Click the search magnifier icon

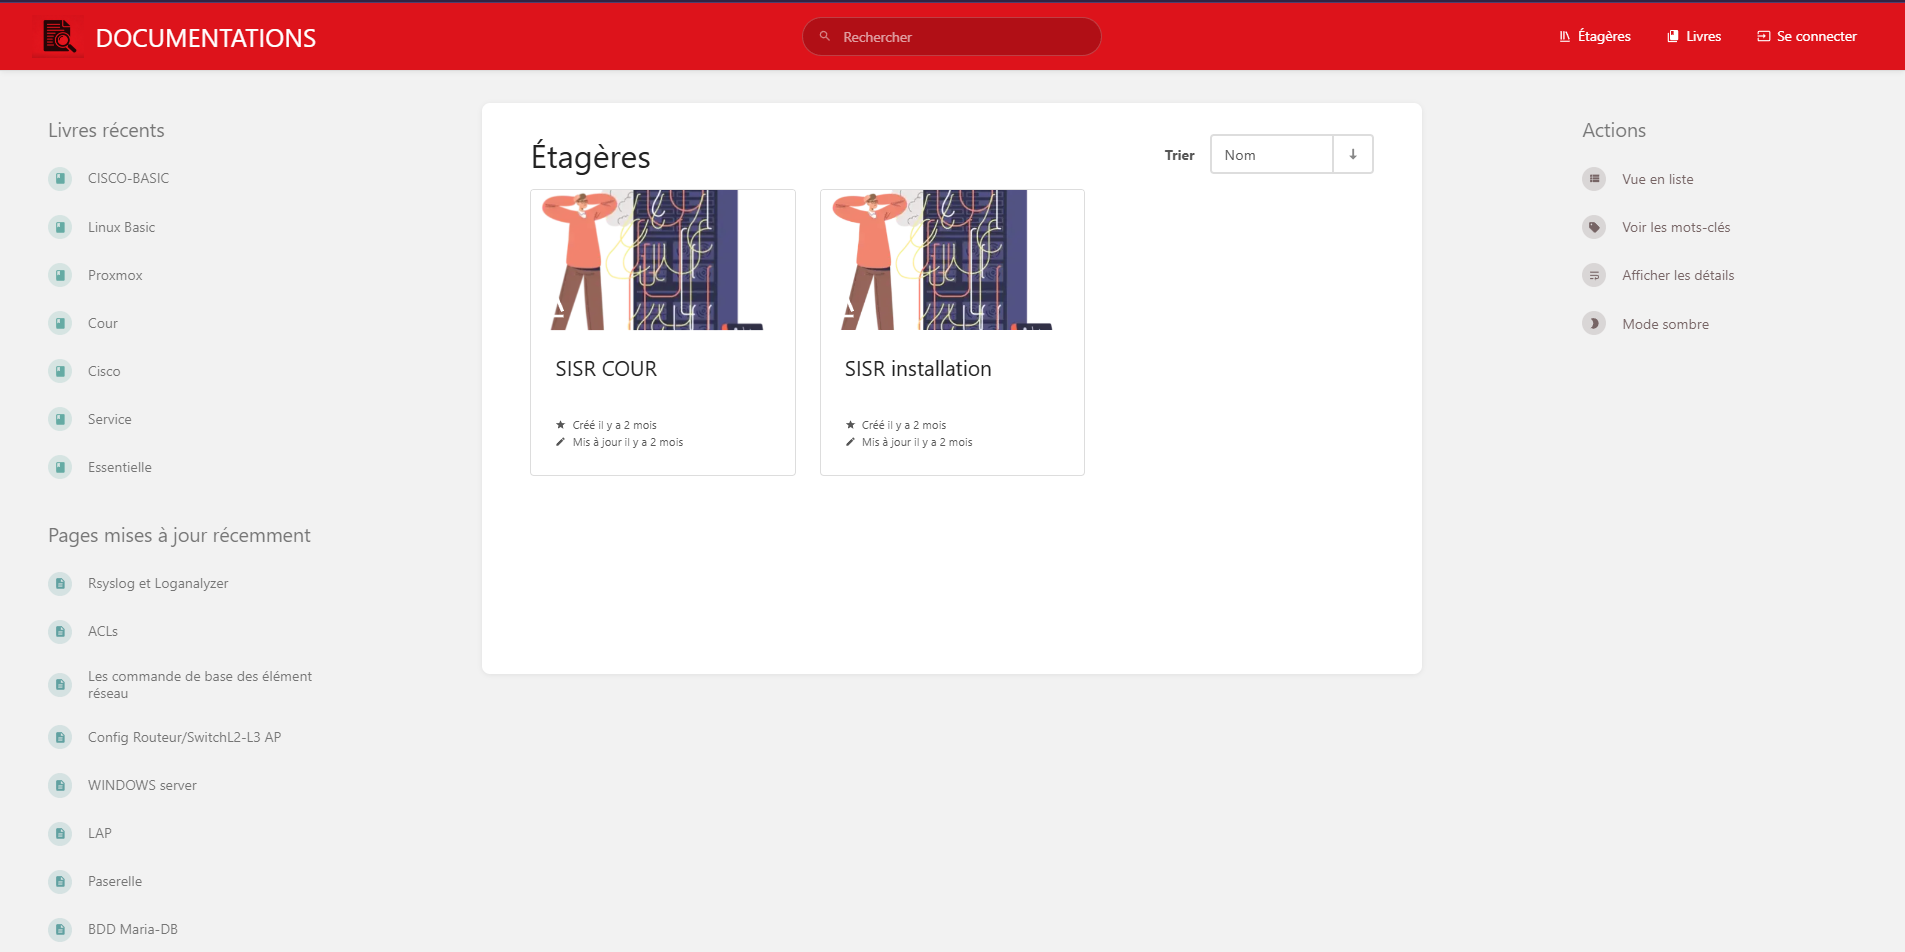pyautogui.click(x=825, y=36)
